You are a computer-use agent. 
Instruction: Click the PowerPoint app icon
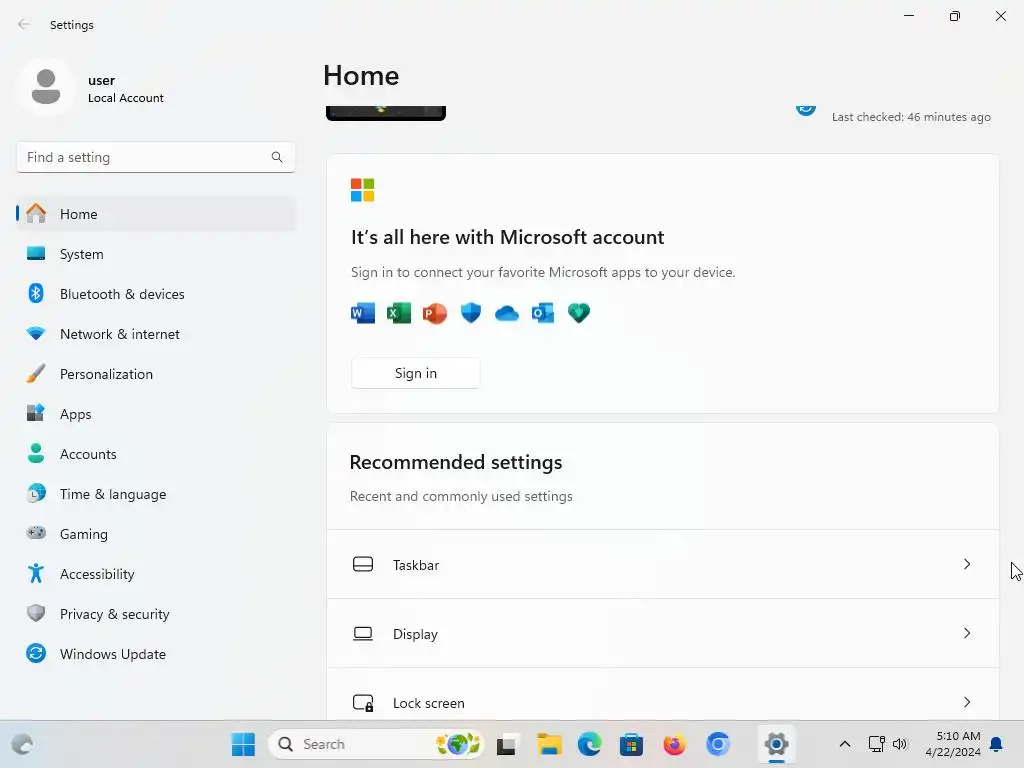pyautogui.click(x=434, y=313)
